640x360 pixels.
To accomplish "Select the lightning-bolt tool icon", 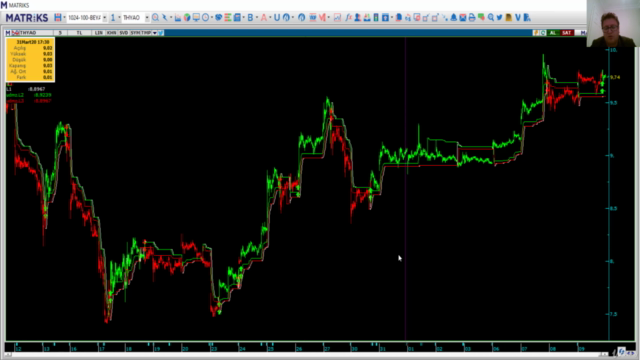I will (x=164, y=18).
